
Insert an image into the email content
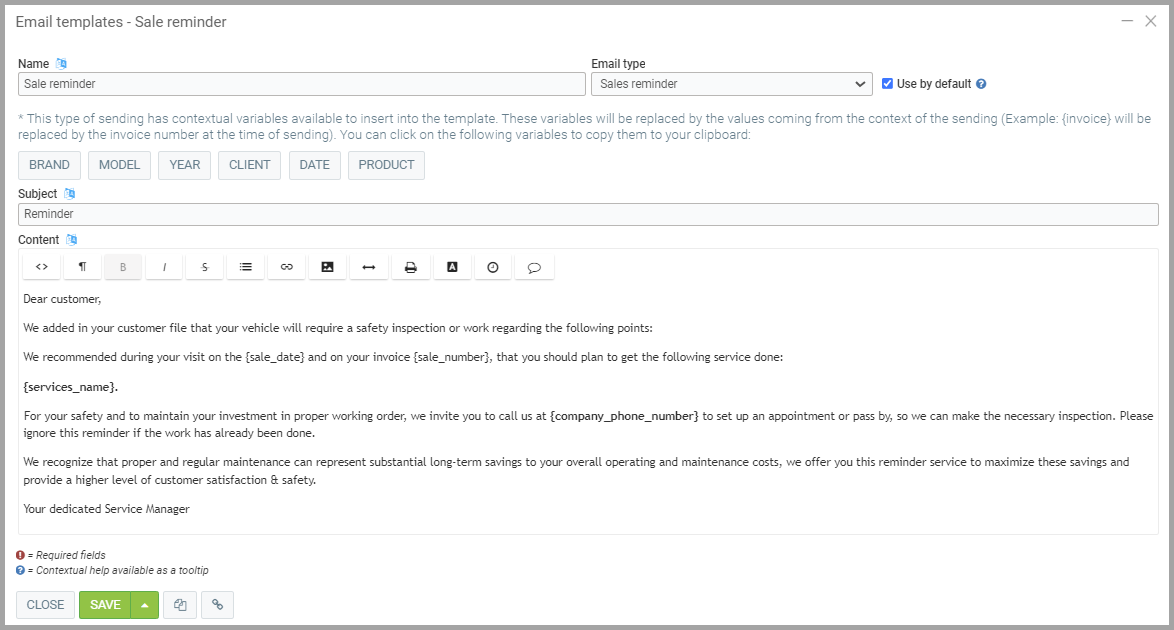coord(327,267)
